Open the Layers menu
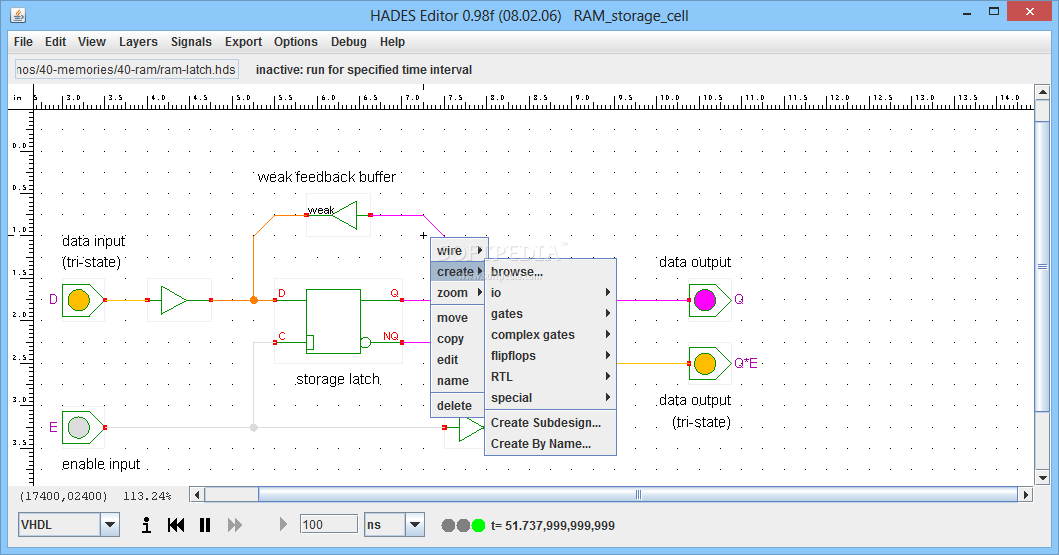Viewport: 1059px width, 555px height. pos(138,42)
